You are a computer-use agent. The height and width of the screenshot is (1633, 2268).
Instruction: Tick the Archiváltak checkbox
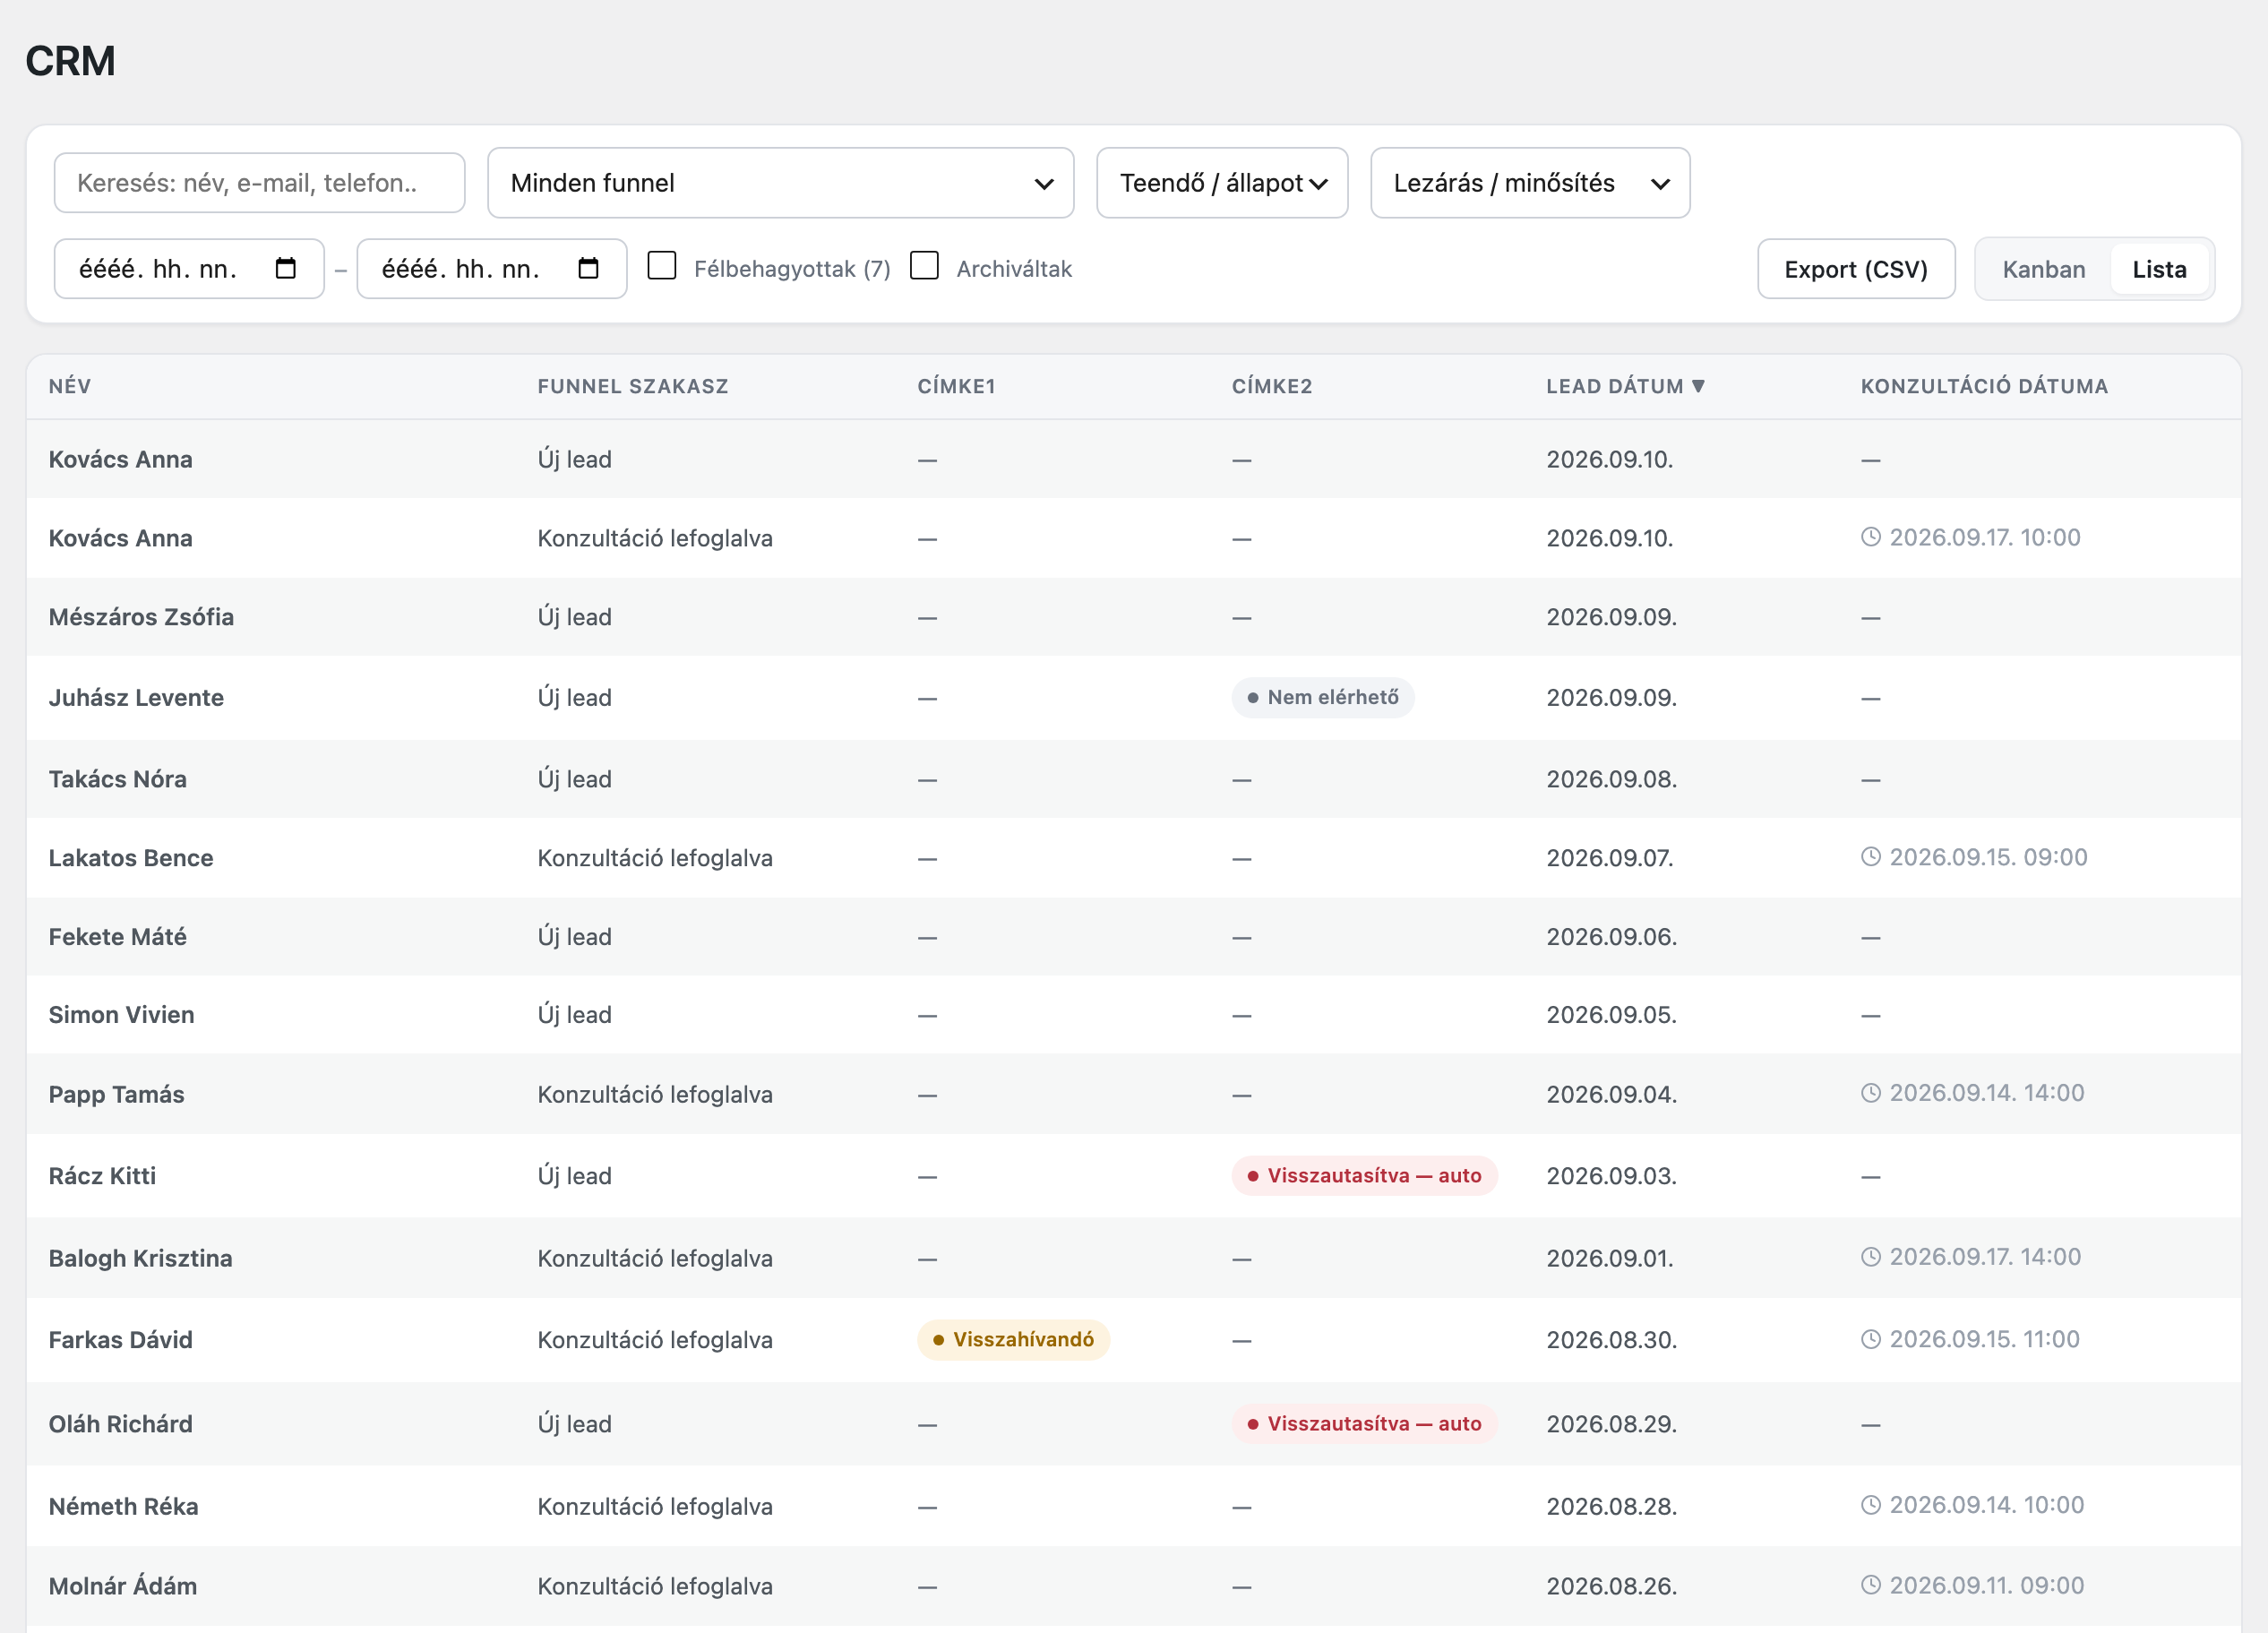pyautogui.click(x=924, y=266)
